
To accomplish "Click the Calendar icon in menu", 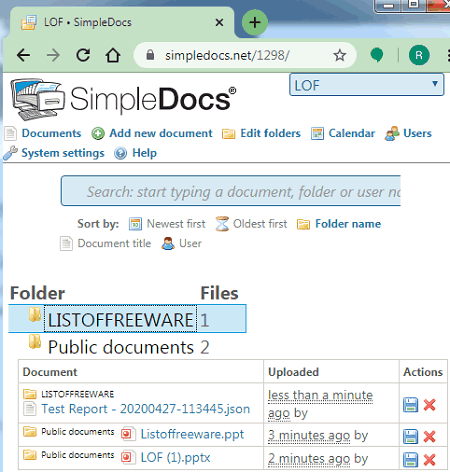I will click(x=317, y=134).
